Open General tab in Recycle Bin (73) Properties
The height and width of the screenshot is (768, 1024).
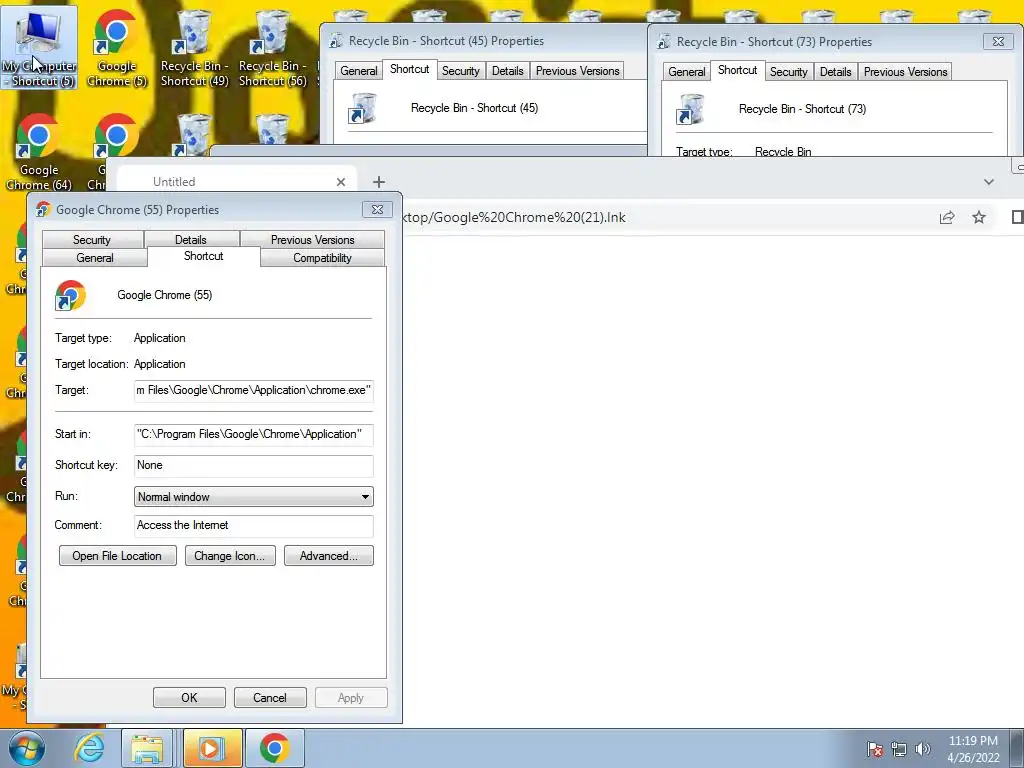686,72
